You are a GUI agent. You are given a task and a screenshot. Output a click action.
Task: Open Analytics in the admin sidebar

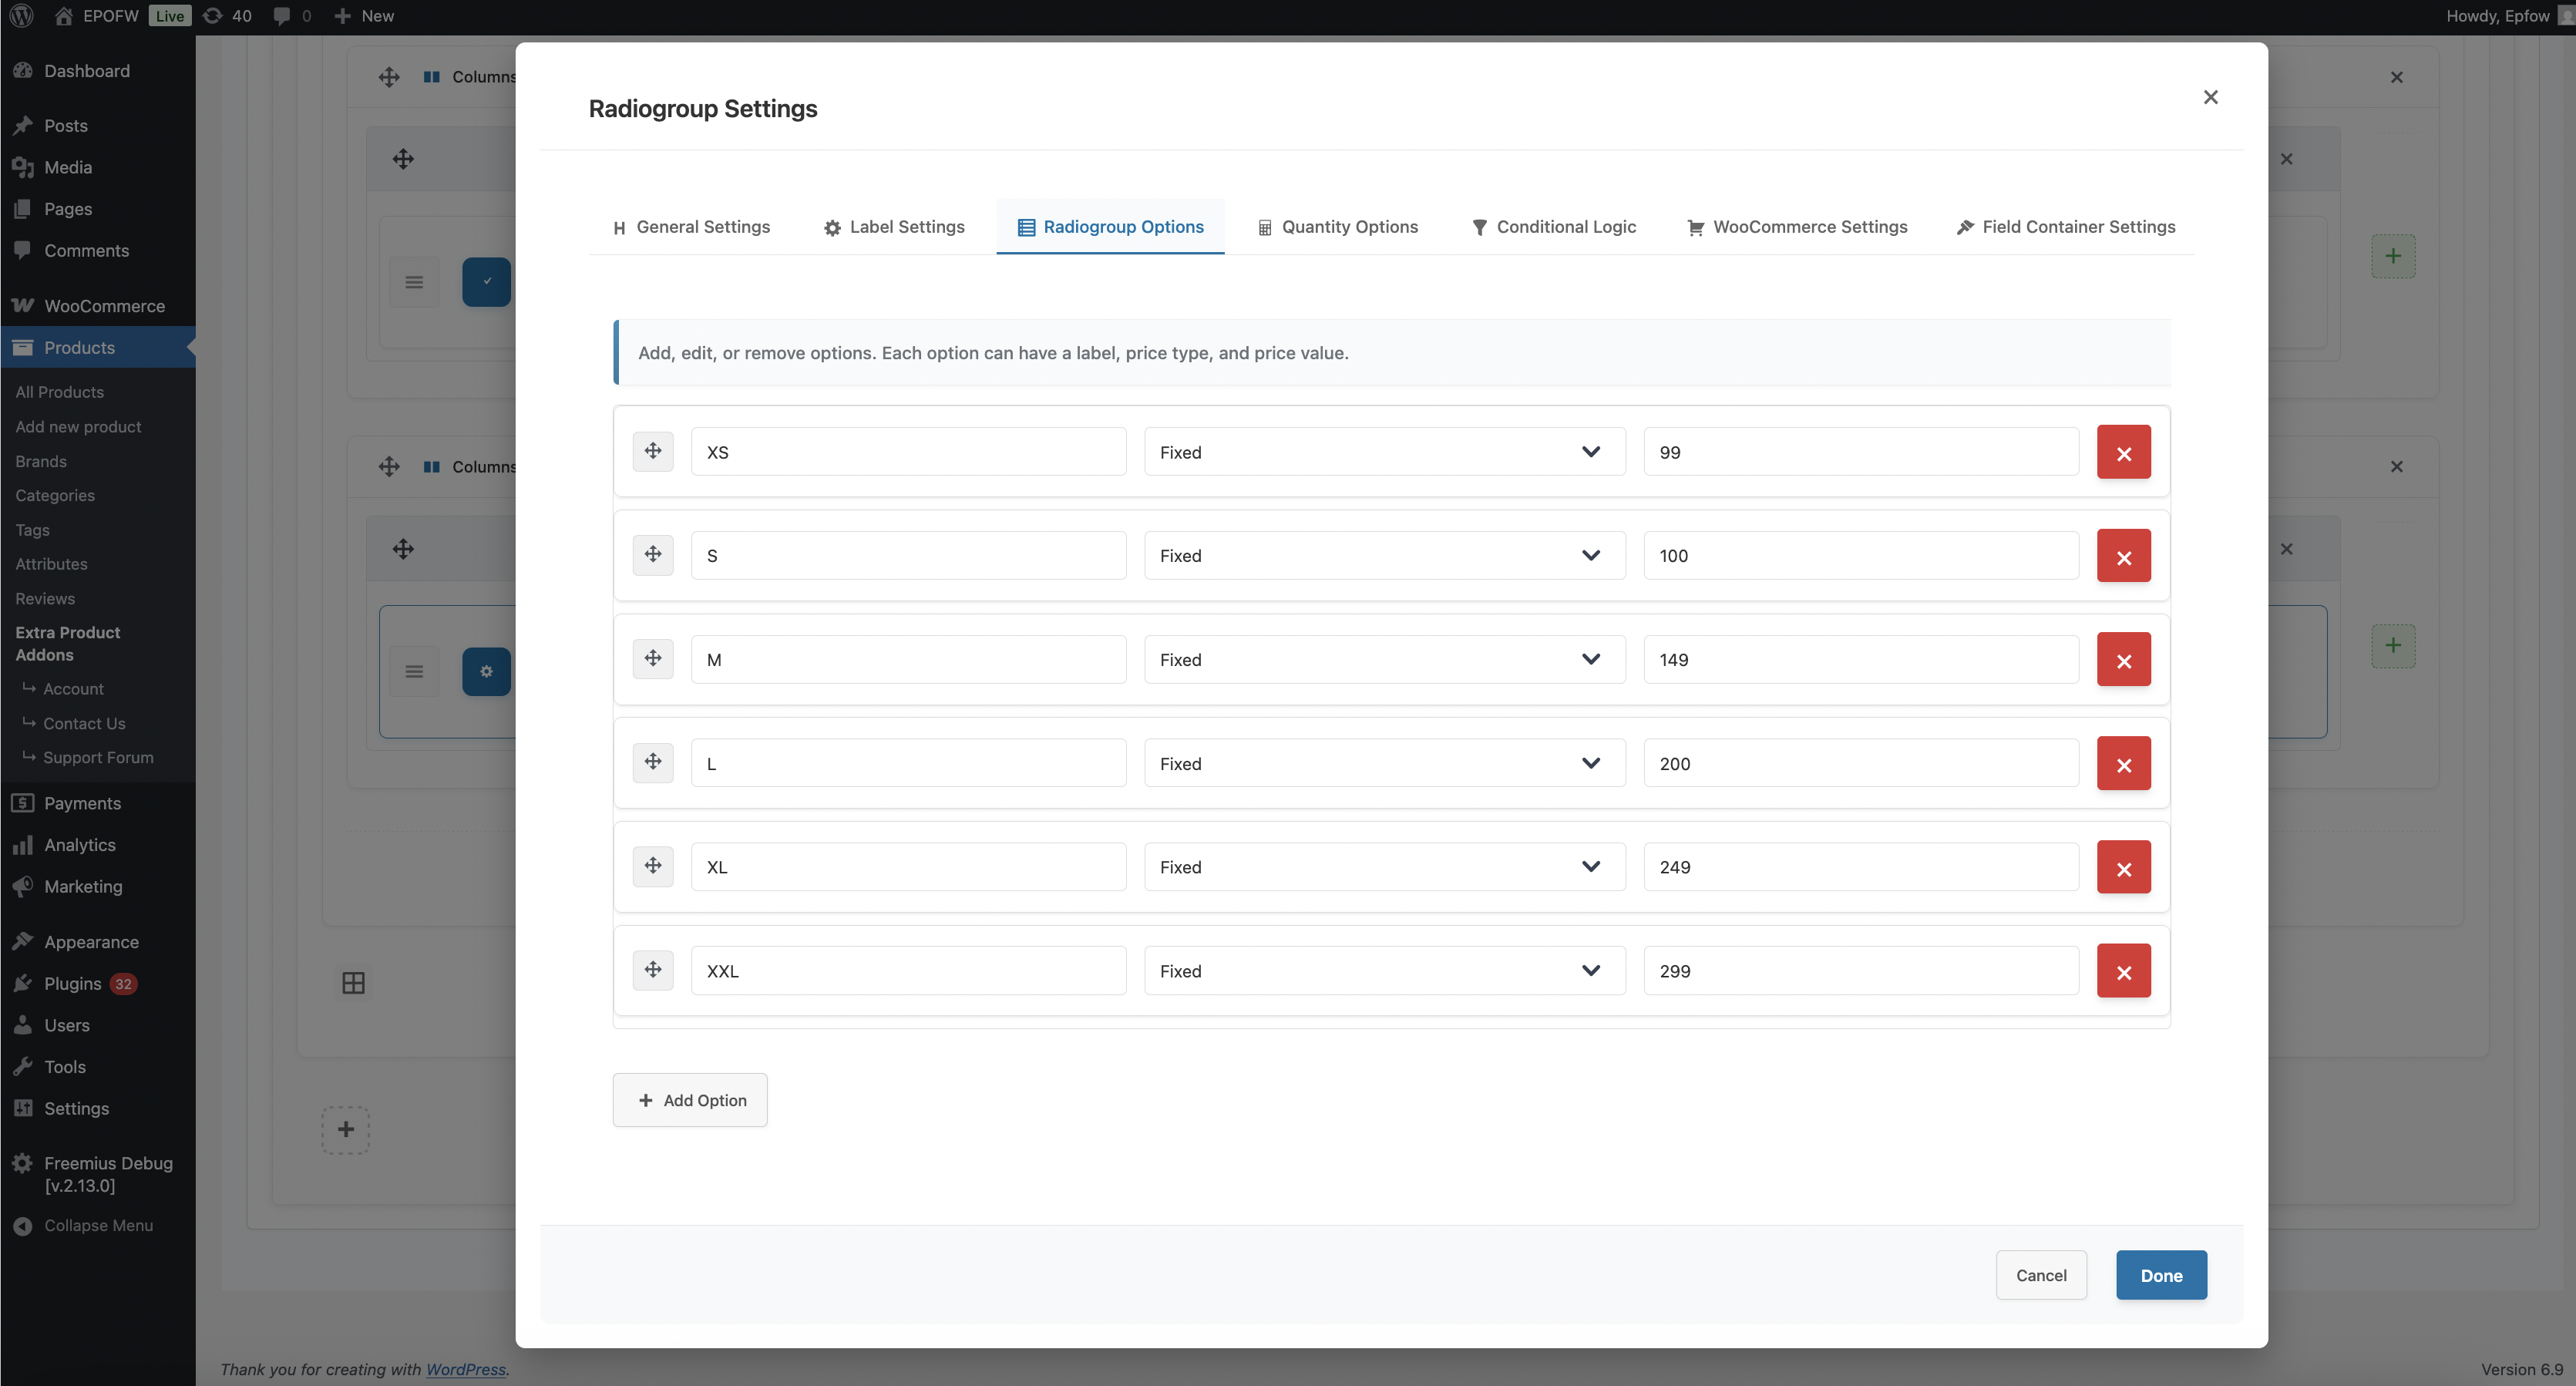[79, 845]
